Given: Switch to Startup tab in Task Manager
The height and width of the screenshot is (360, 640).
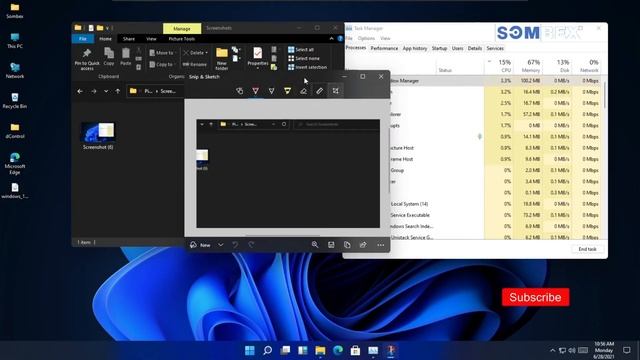Looking at the screenshot, I should (439, 48).
